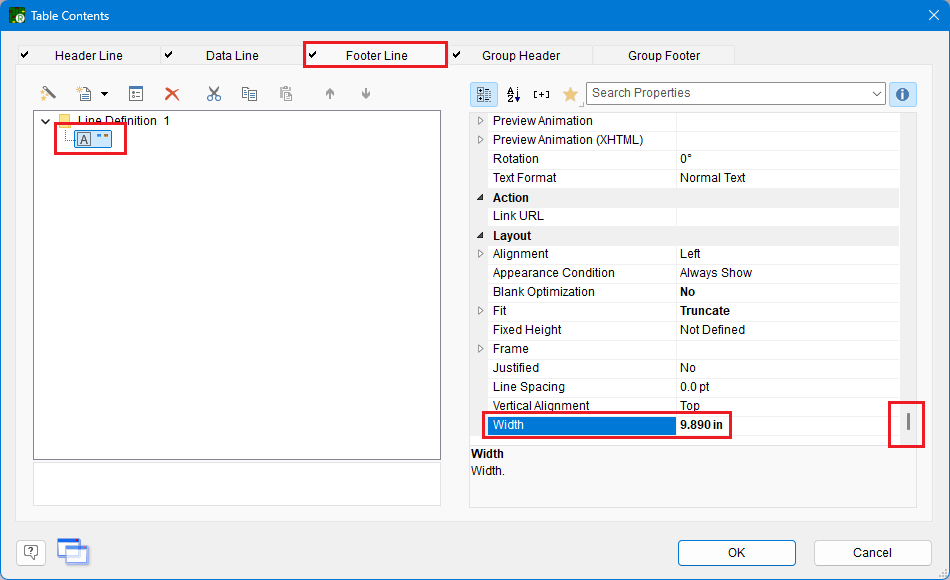Click the insert new field icon
The image size is (950, 580).
pos(84,94)
